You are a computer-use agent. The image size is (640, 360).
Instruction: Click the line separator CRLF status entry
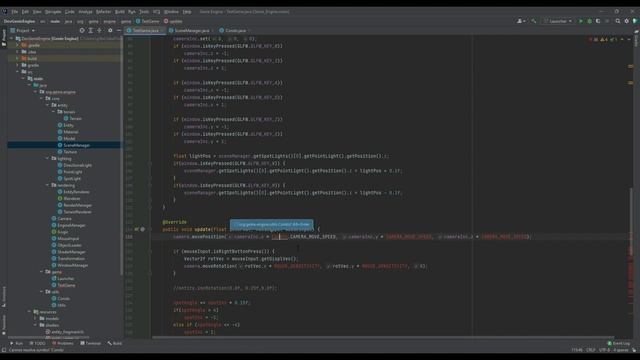click(x=591, y=350)
